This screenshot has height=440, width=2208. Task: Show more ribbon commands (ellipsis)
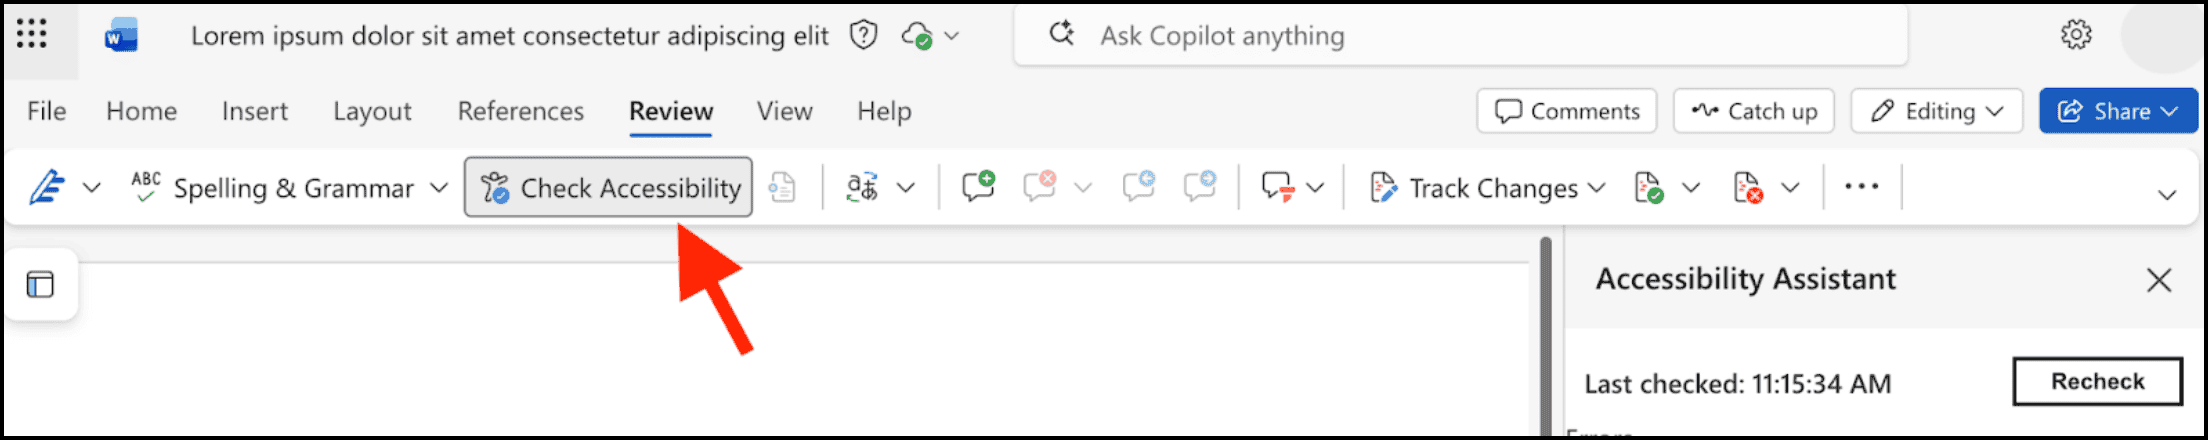(x=1861, y=187)
